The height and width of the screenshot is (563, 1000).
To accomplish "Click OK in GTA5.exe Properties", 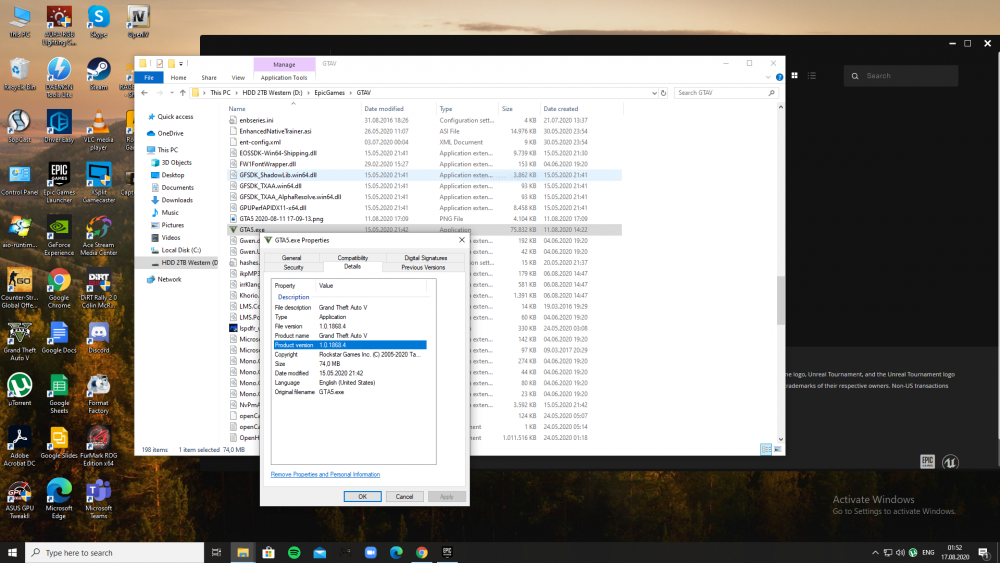I will tap(362, 496).
